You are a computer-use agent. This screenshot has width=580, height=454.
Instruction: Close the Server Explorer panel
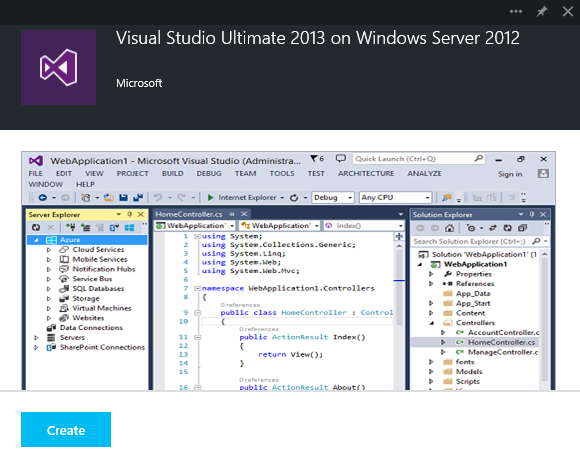point(141,215)
